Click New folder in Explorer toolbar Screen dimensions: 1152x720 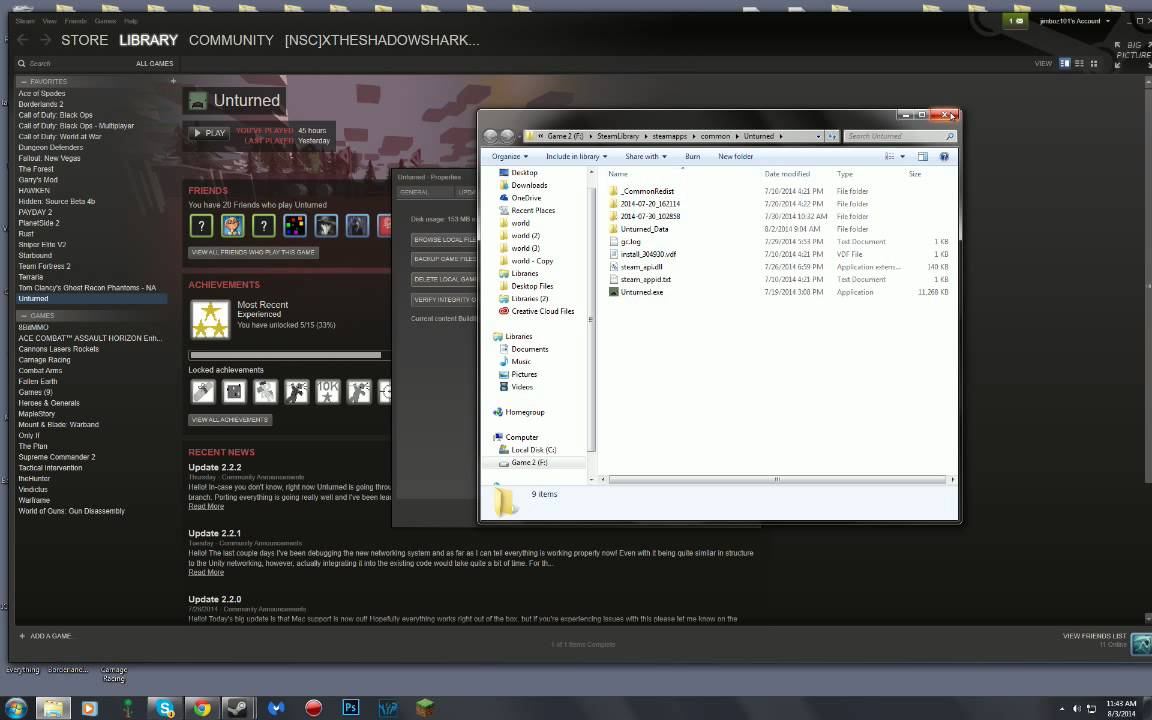click(735, 156)
